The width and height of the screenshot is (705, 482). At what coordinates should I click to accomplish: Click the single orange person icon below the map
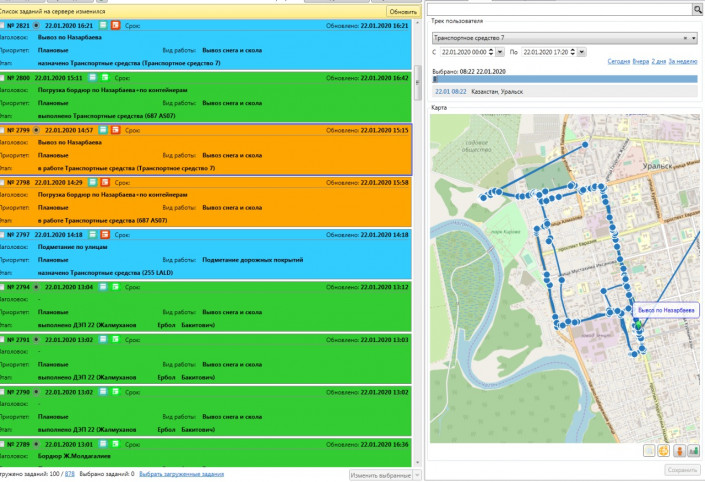[679, 451]
